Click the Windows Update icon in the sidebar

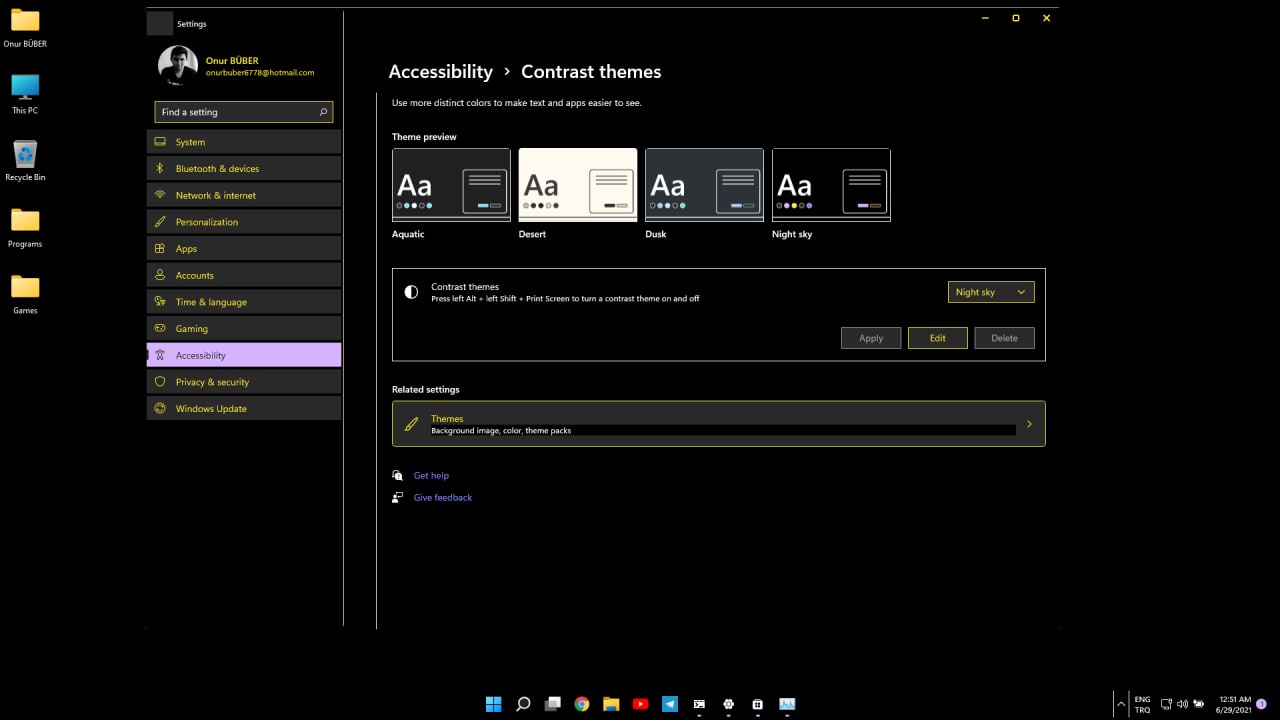pyautogui.click(x=160, y=408)
